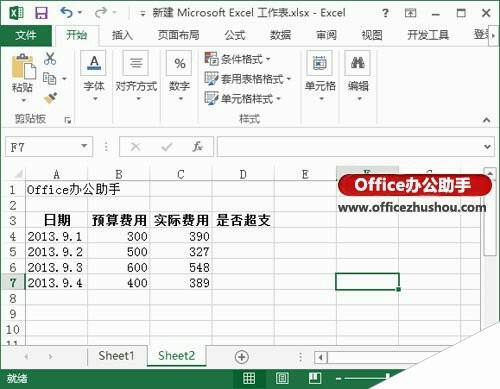
Task: Open the Name Box dropdown arrow
Action: click(84, 146)
